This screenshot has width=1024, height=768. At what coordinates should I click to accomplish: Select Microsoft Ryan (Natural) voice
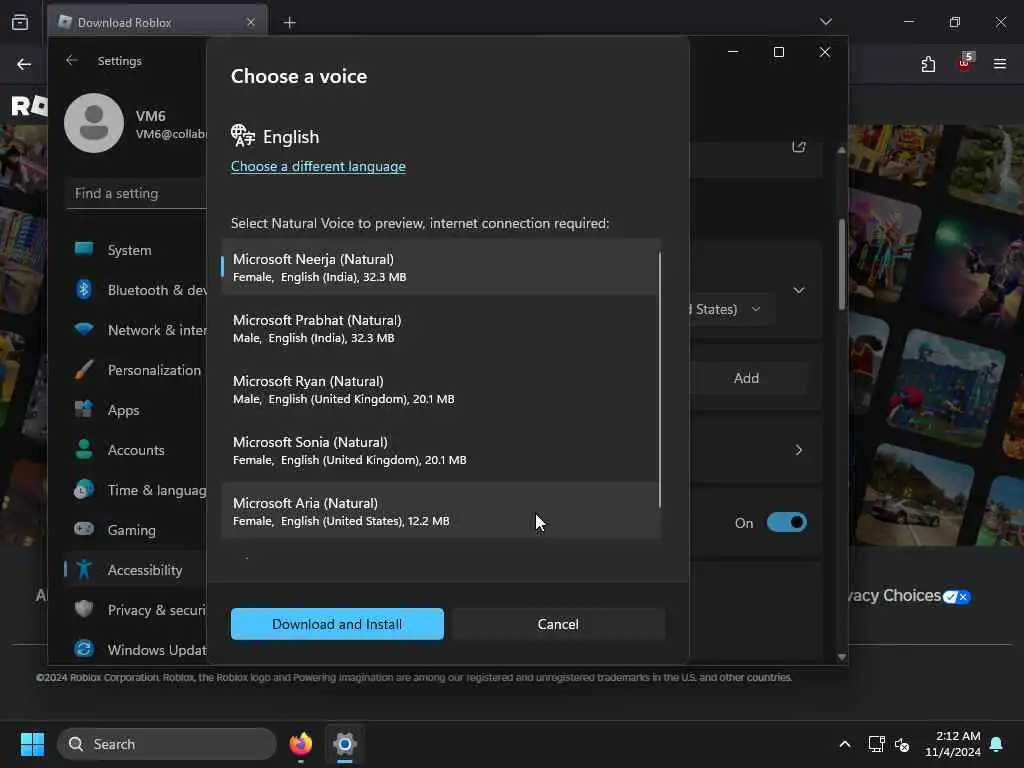(x=440, y=389)
